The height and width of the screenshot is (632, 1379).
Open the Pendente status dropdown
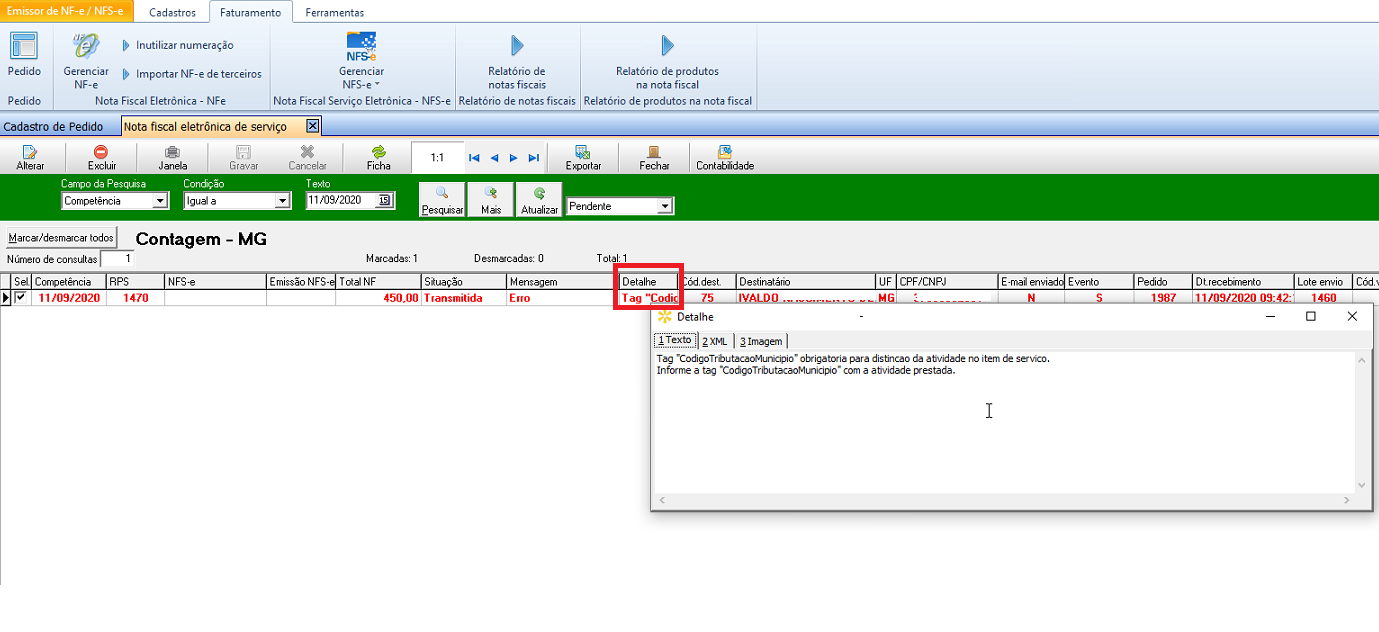point(665,206)
